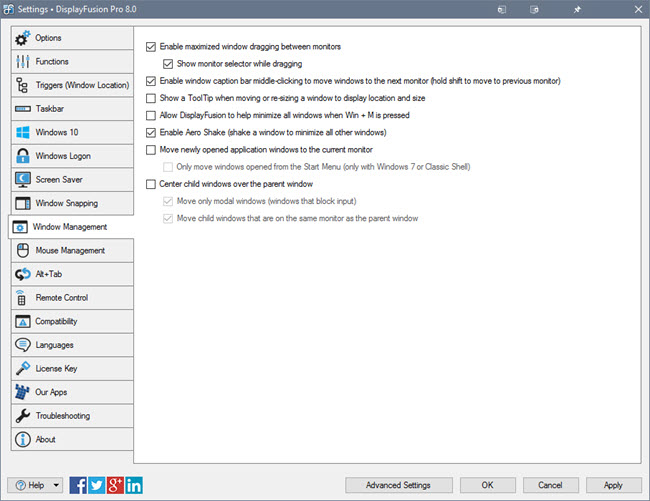
Task: Click the Alt+Tab arrows icon
Action: [23, 274]
